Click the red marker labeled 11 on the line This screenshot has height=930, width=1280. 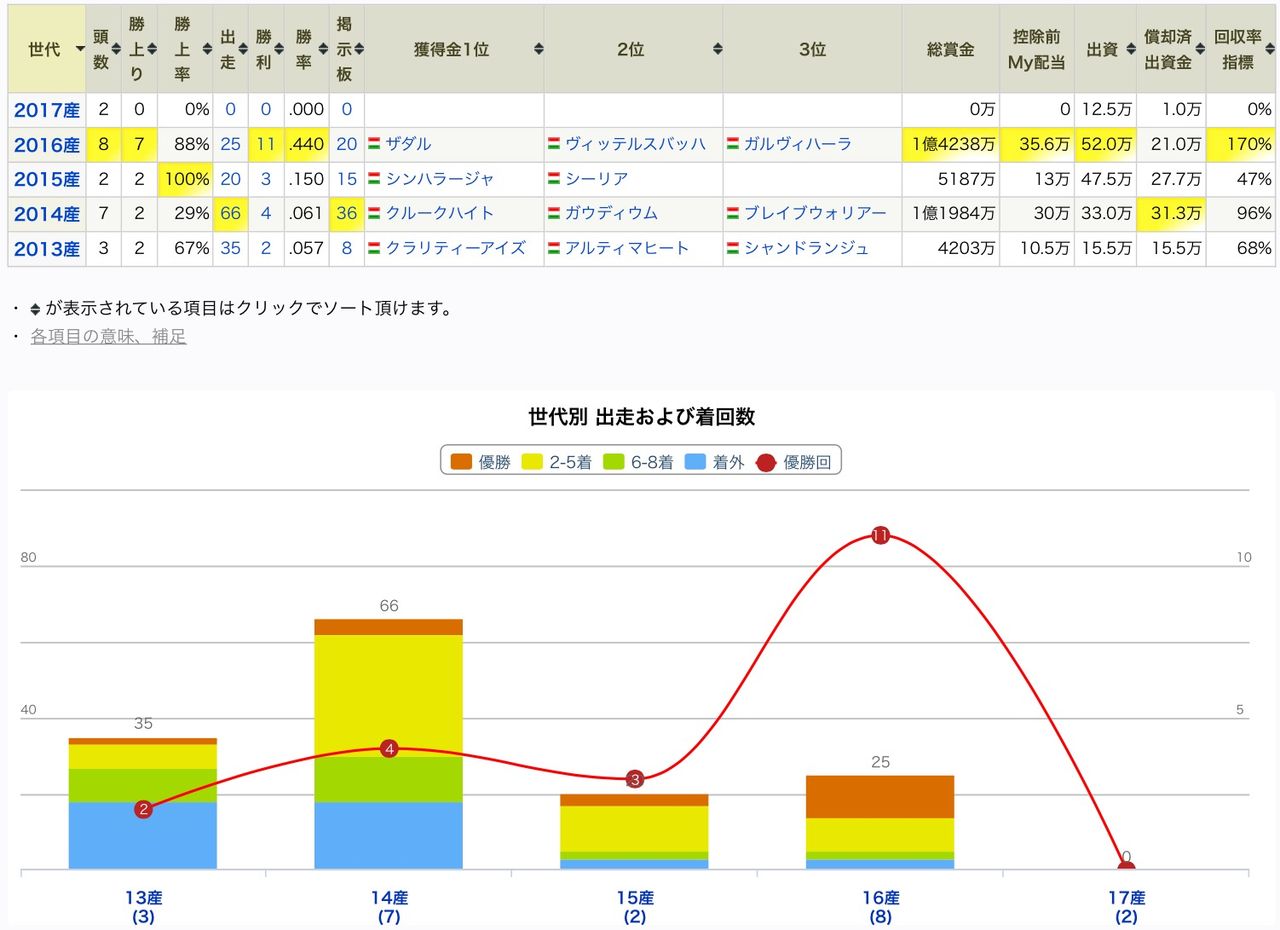click(x=880, y=535)
